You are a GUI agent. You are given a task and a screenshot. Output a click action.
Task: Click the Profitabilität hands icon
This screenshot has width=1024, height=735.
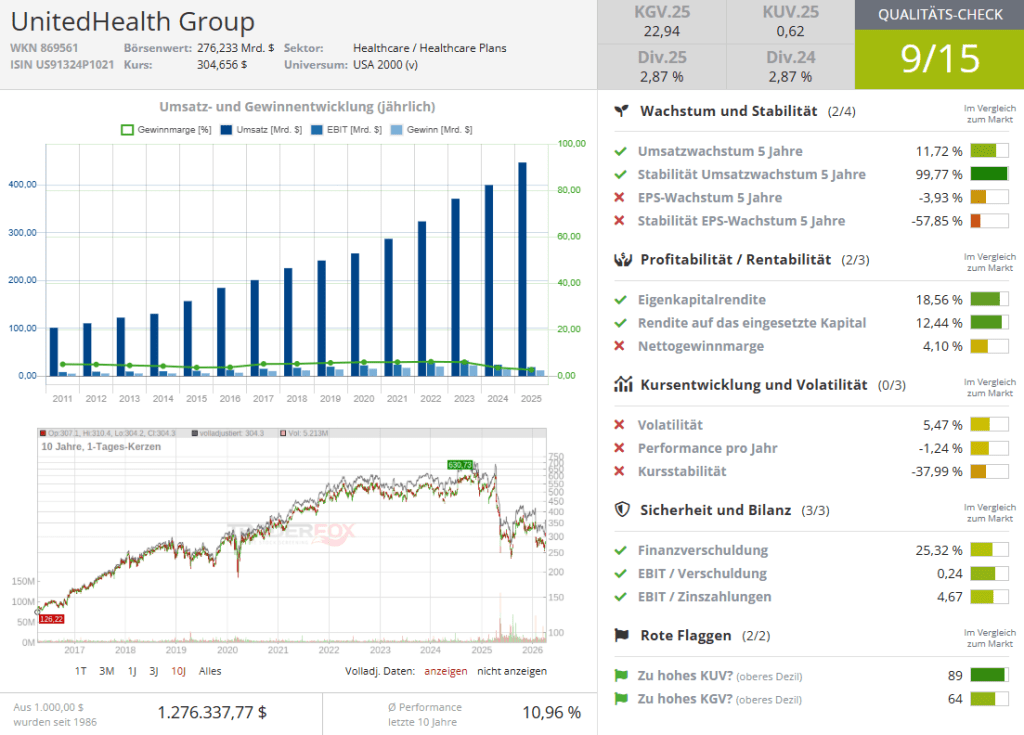point(621,260)
